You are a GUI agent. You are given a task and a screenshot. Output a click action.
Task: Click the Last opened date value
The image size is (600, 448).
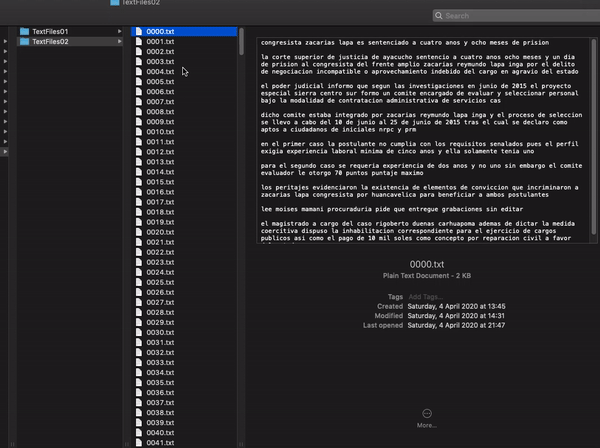(x=456, y=325)
